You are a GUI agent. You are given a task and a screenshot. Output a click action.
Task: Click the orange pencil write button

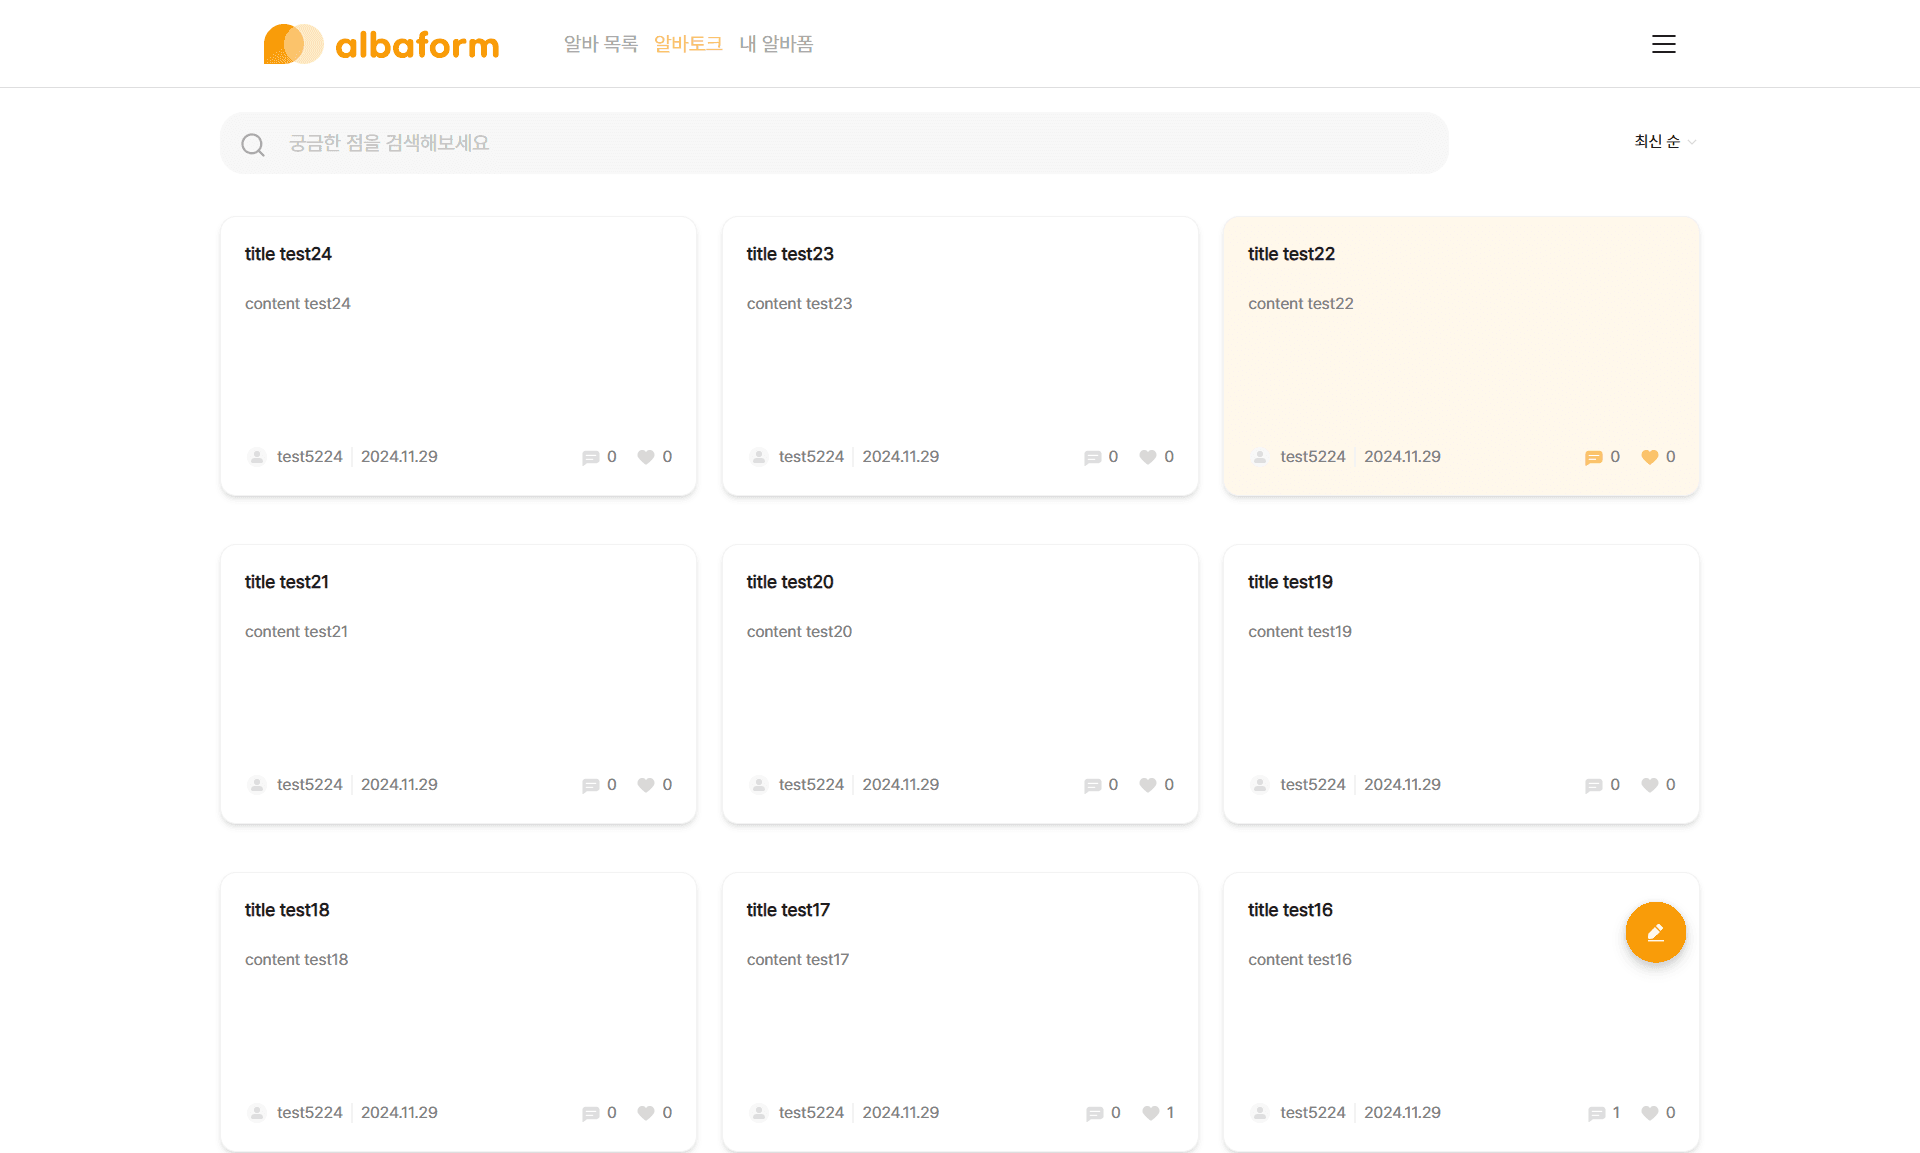point(1655,933)
